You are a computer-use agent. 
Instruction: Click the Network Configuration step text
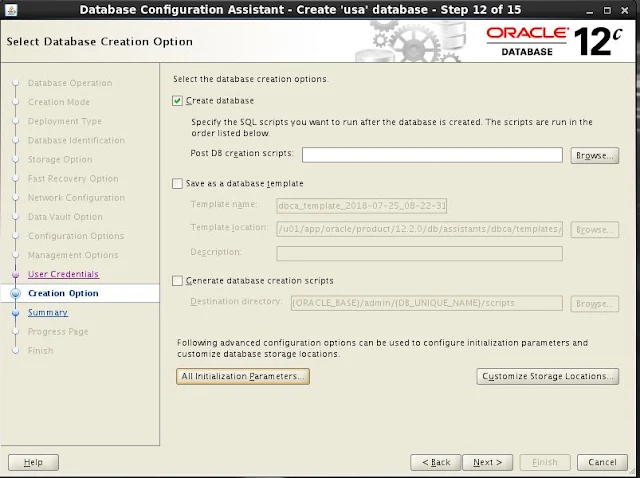point(76,198)
